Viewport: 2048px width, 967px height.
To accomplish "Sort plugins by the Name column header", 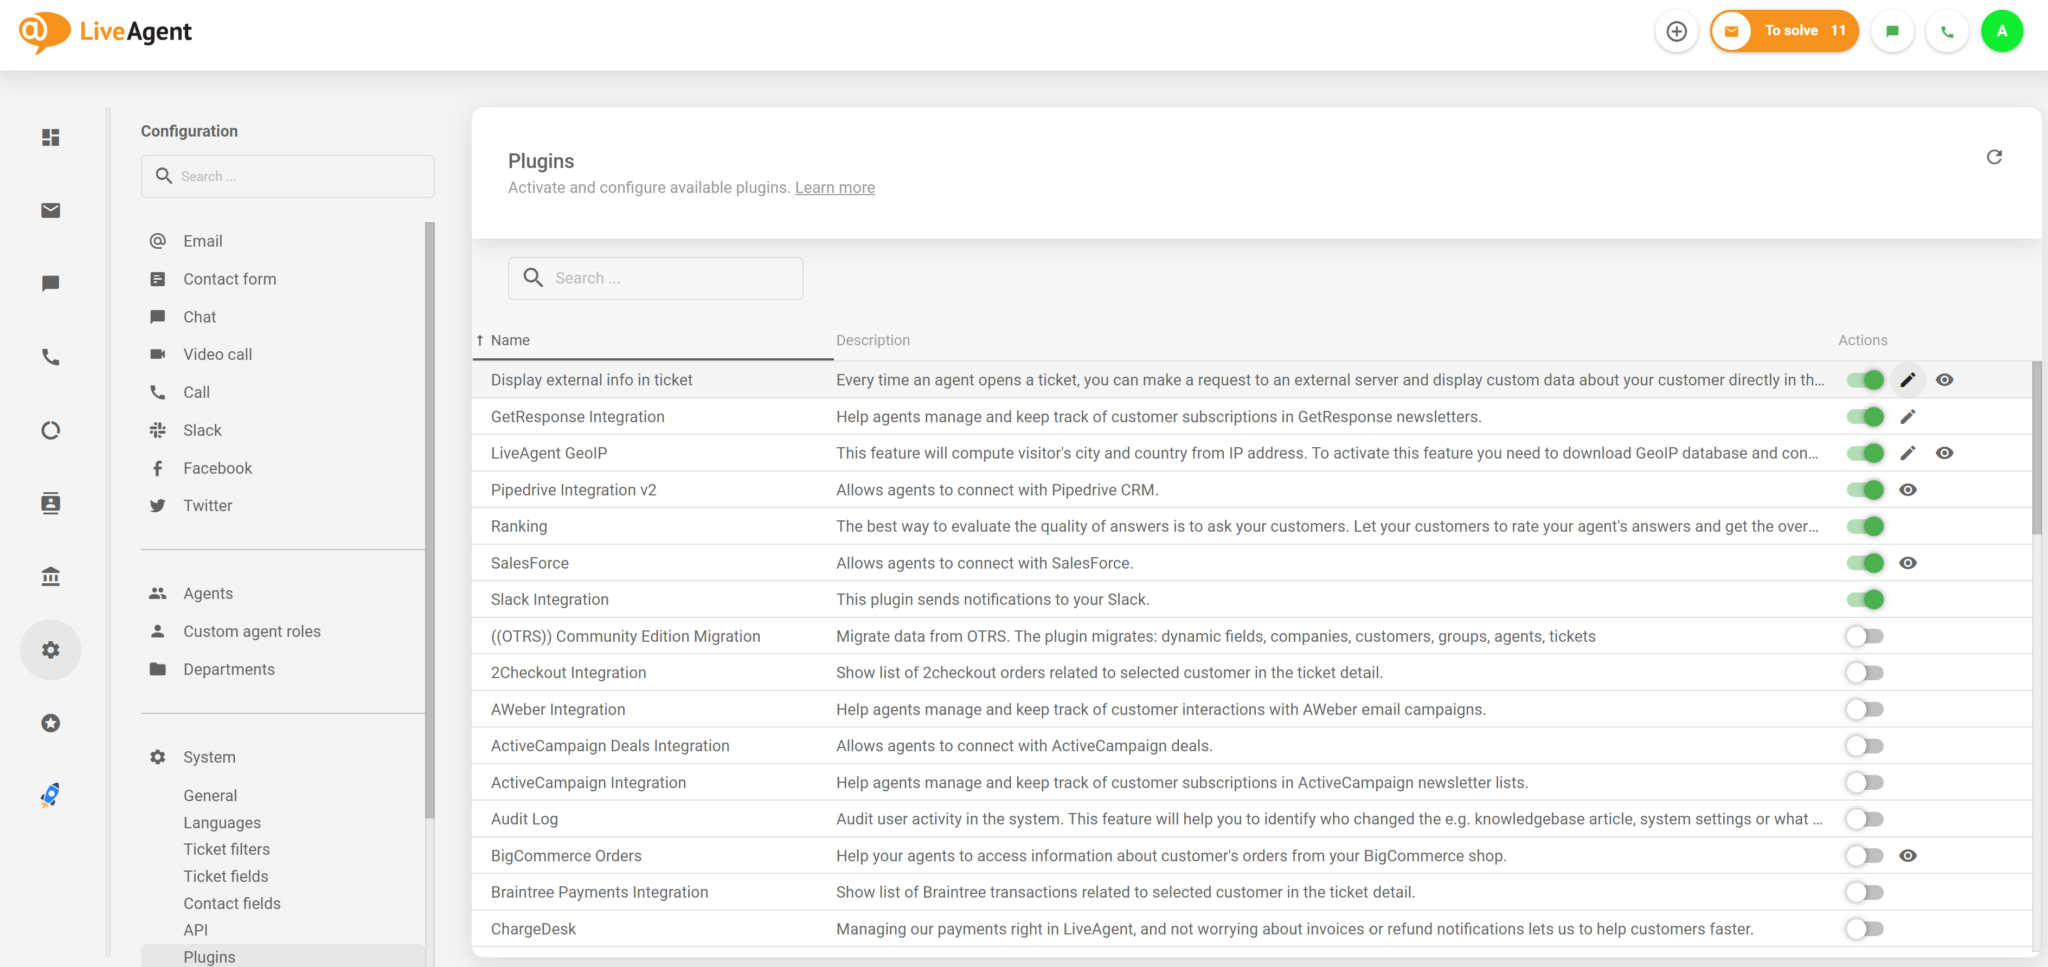I will tap(510, 340).
